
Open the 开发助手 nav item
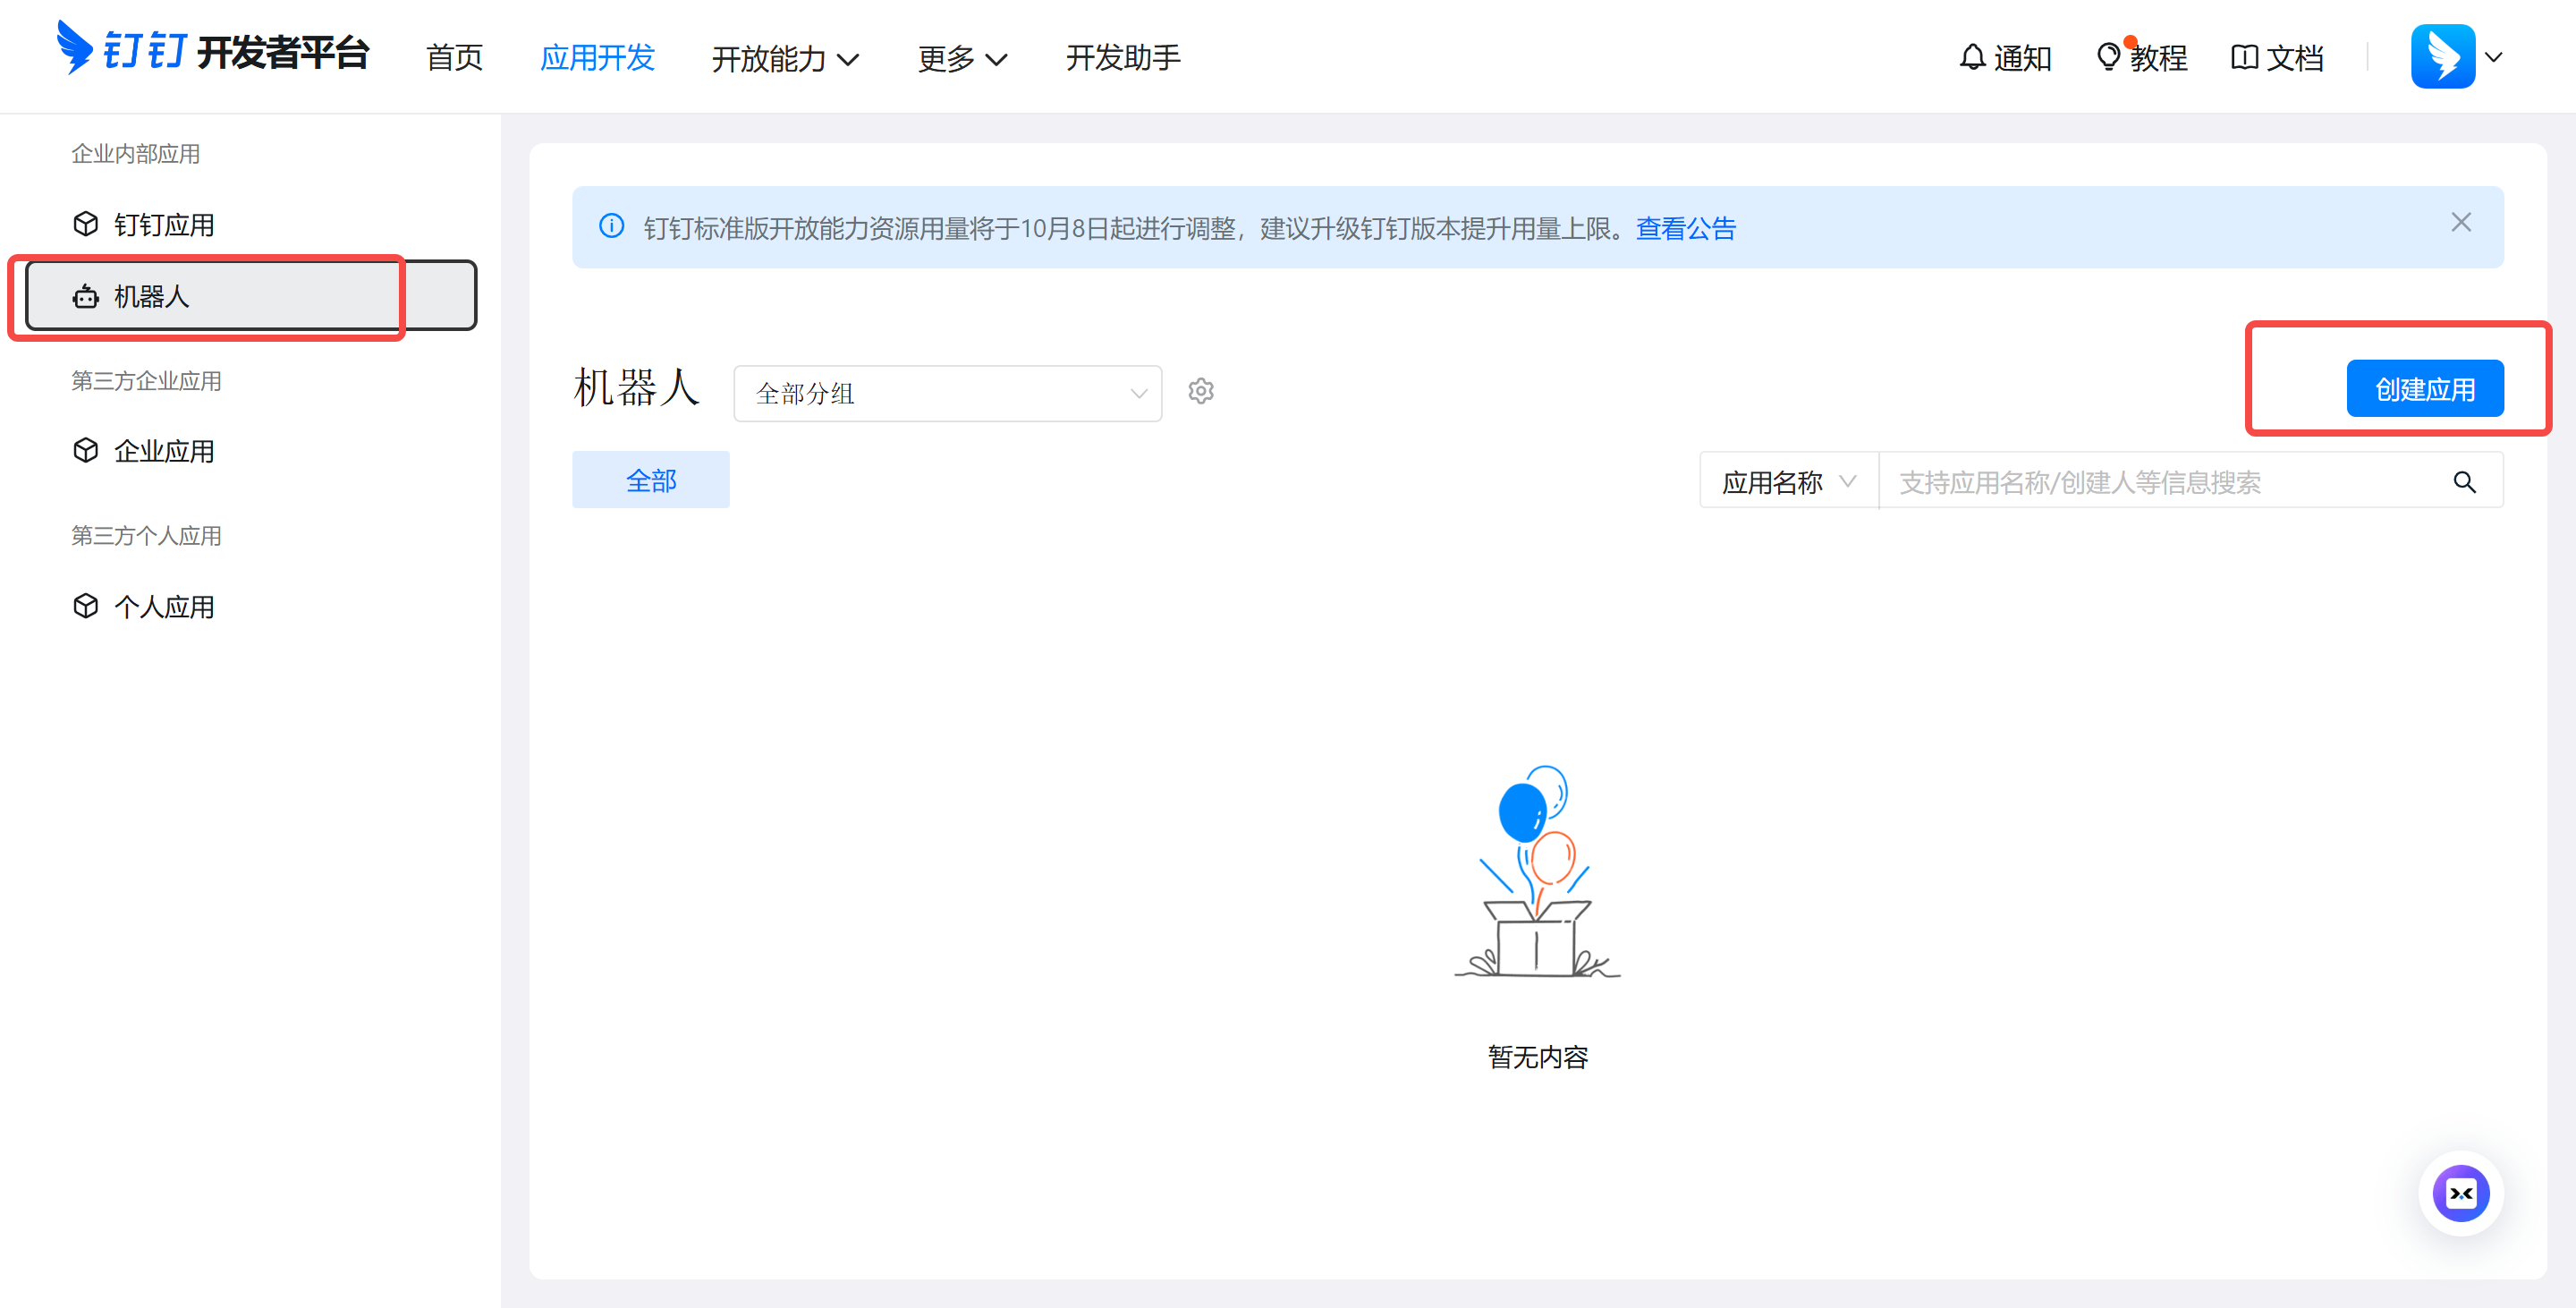1122,58
